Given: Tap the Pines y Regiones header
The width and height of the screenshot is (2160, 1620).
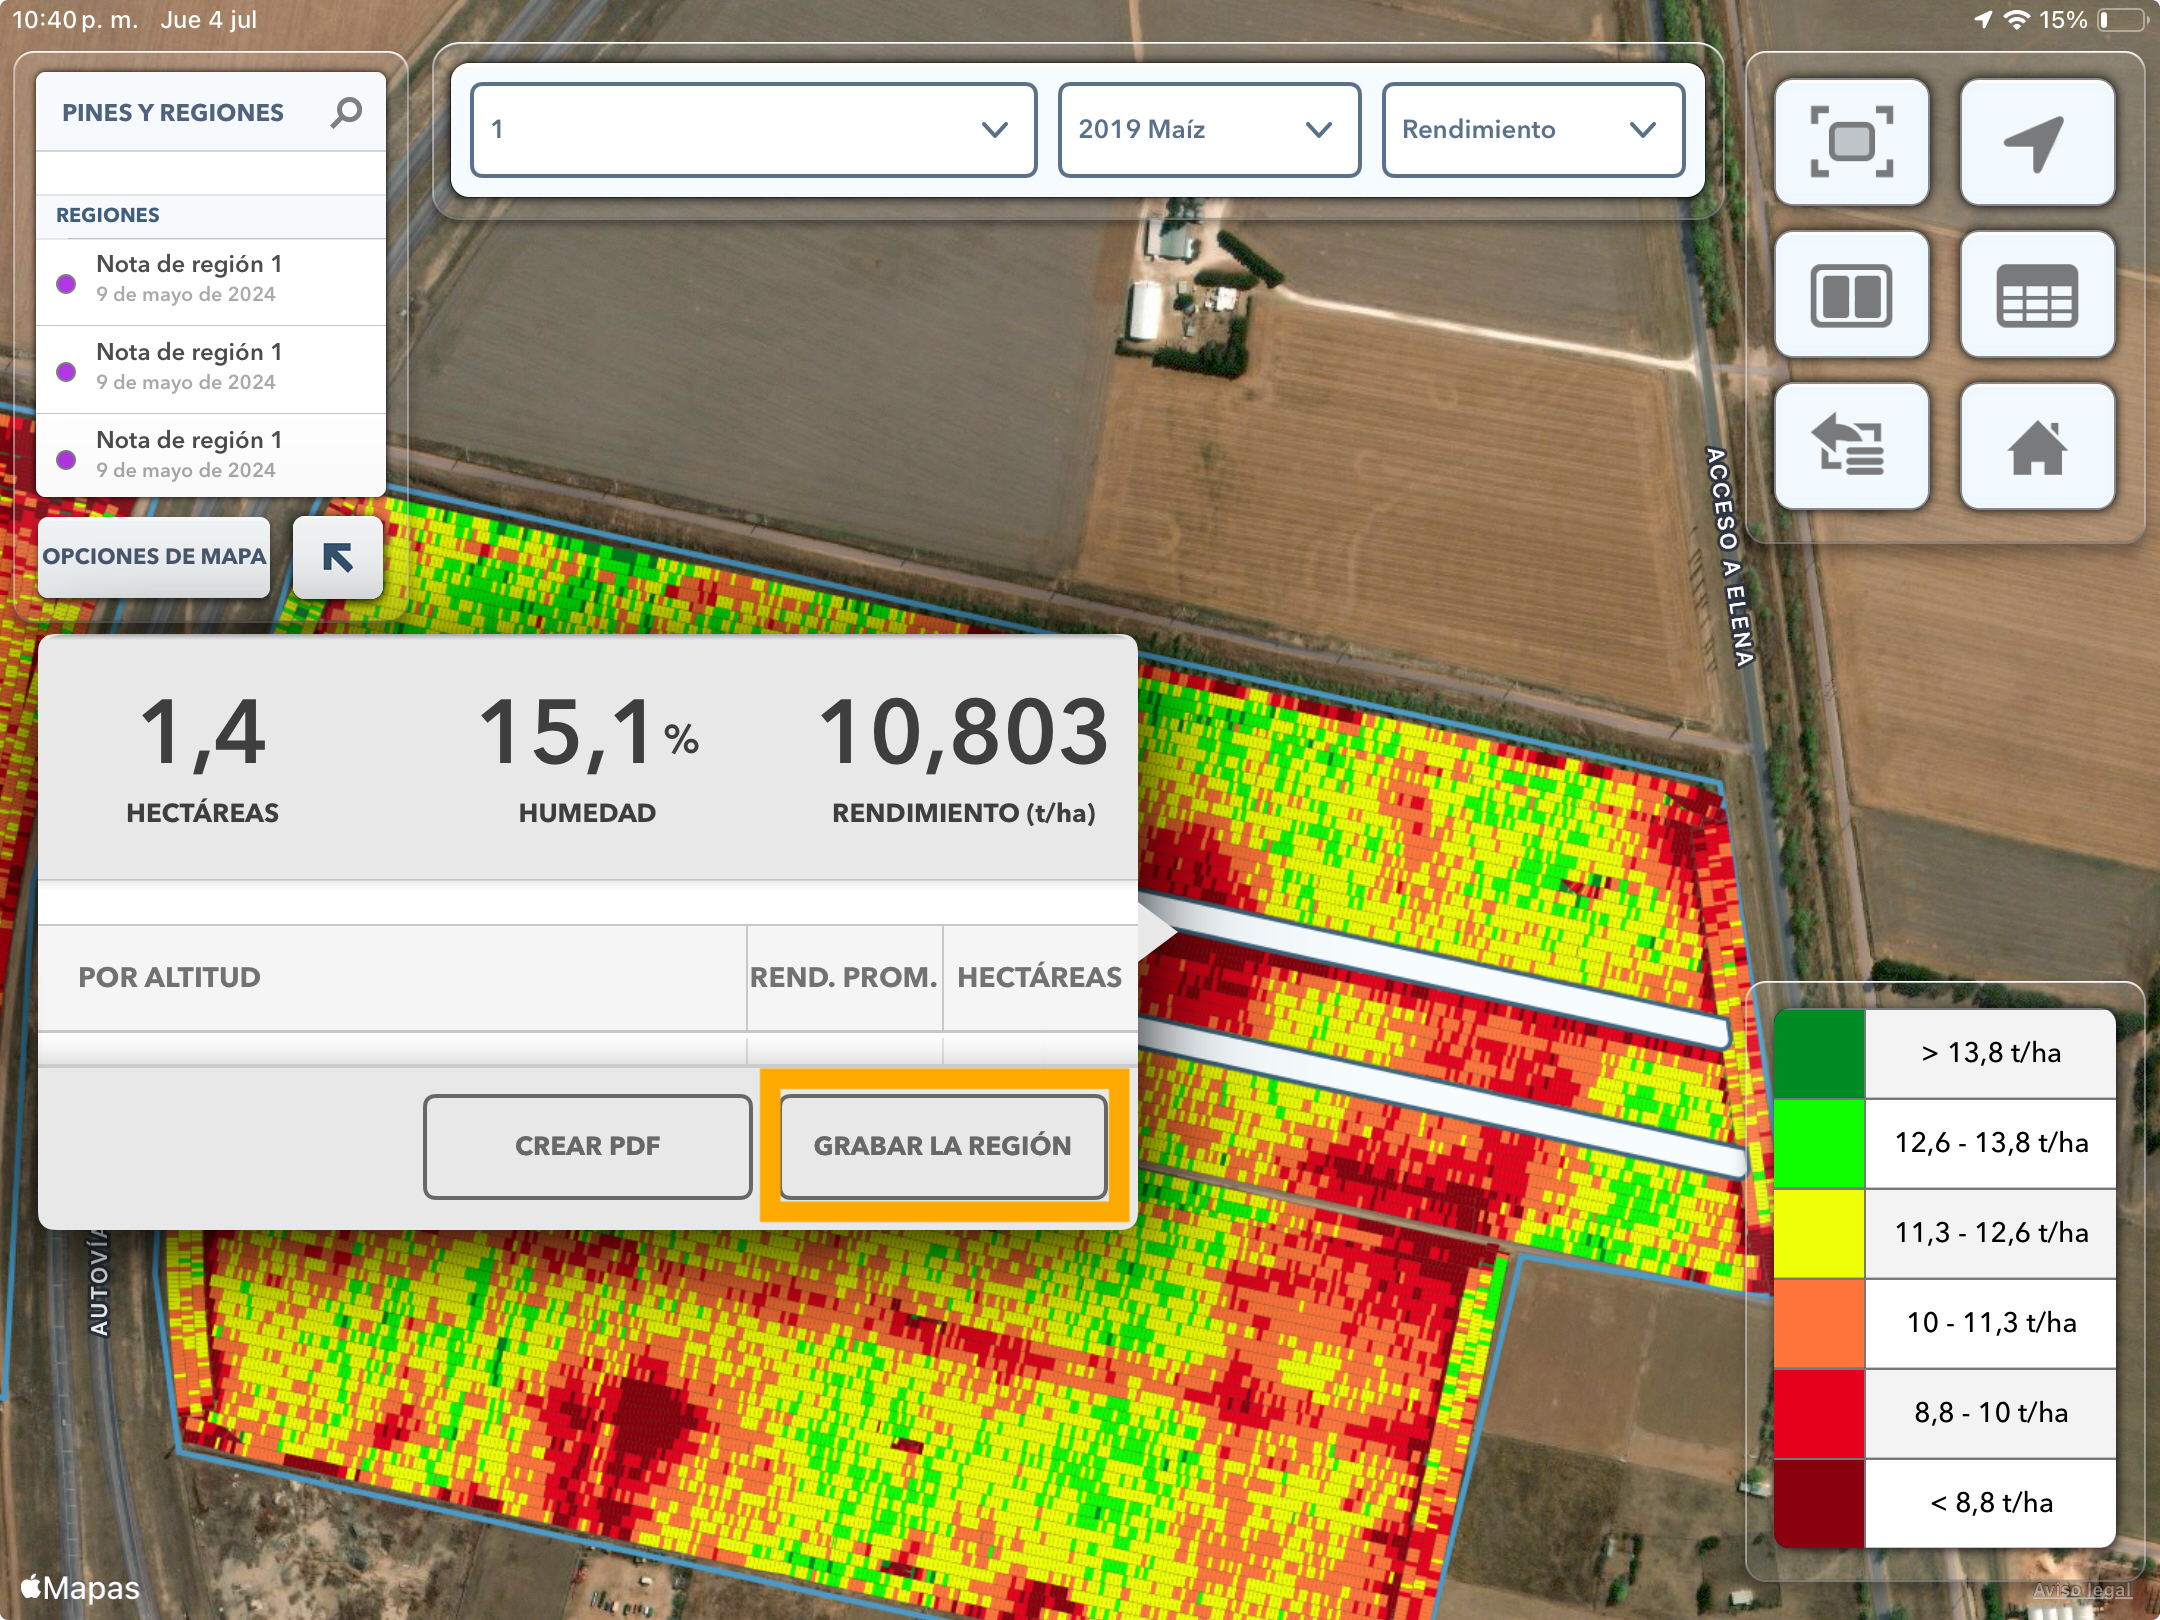Looking at the screenshot, I should [173, 113].
